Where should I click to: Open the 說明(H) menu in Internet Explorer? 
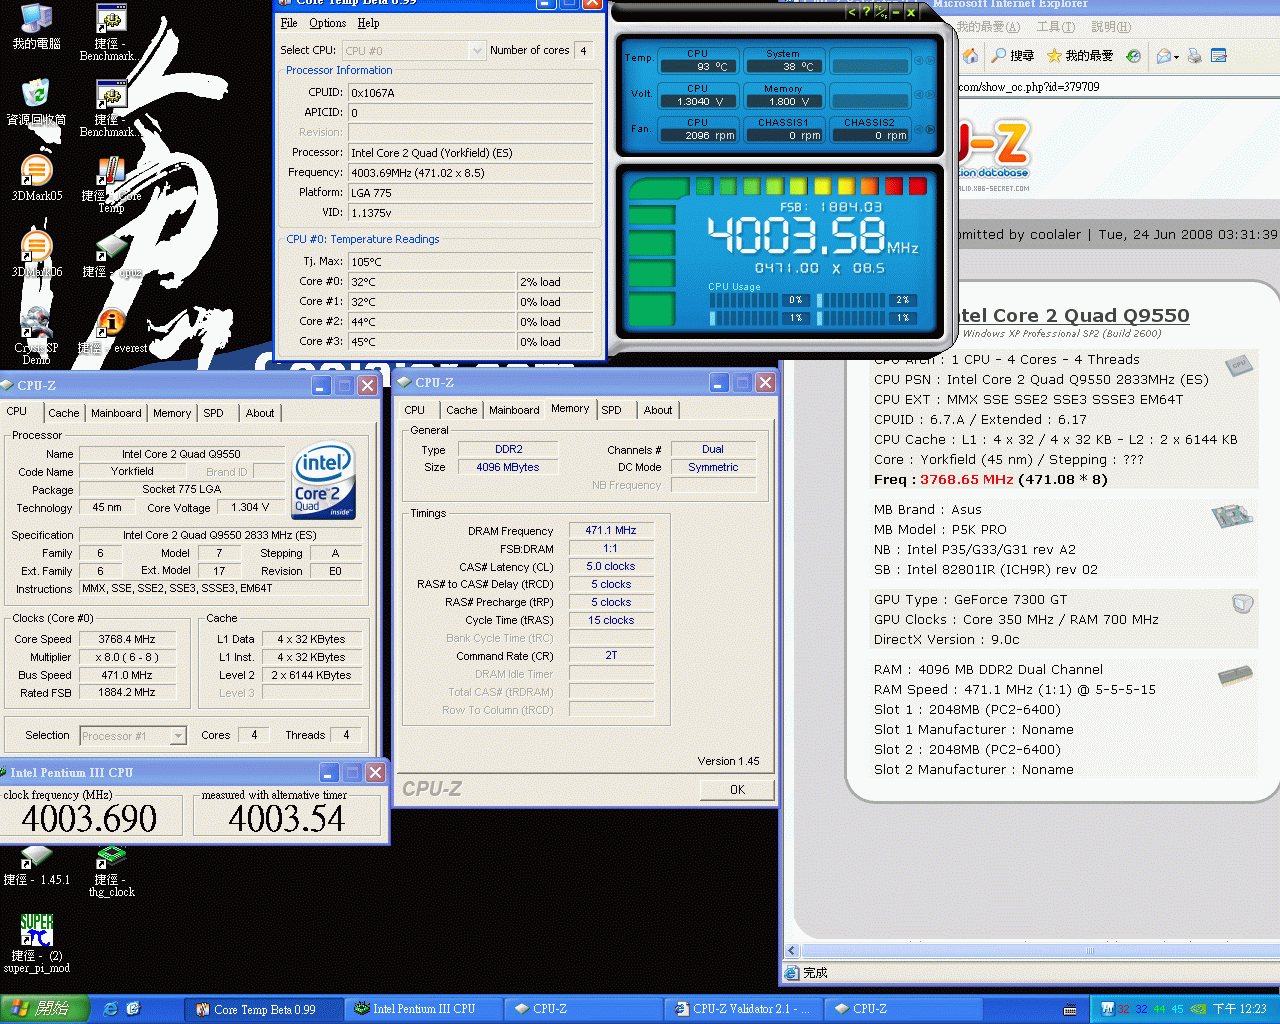1111,27
